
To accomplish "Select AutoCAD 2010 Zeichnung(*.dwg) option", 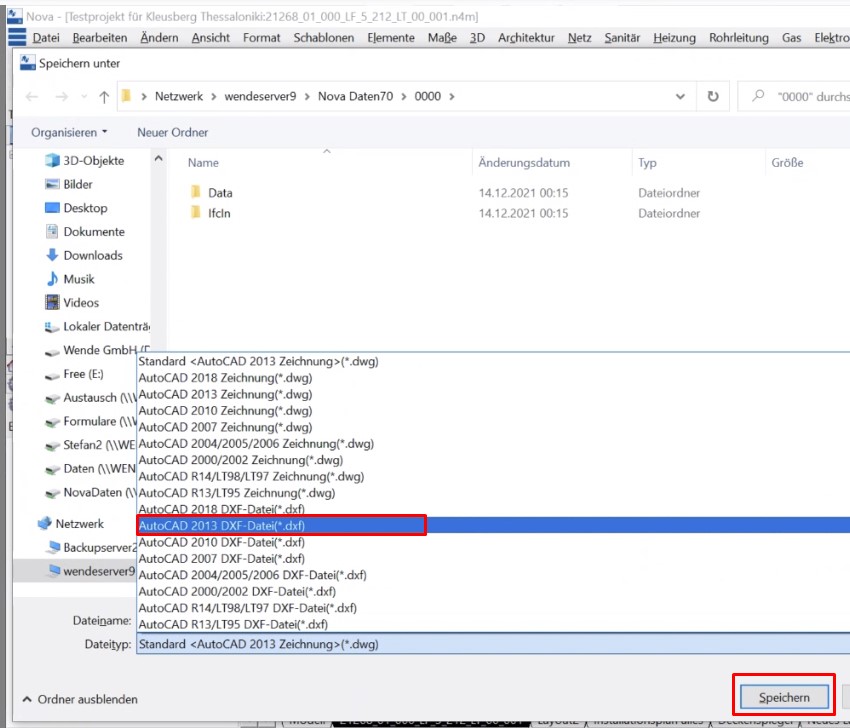I will (493, 410).
